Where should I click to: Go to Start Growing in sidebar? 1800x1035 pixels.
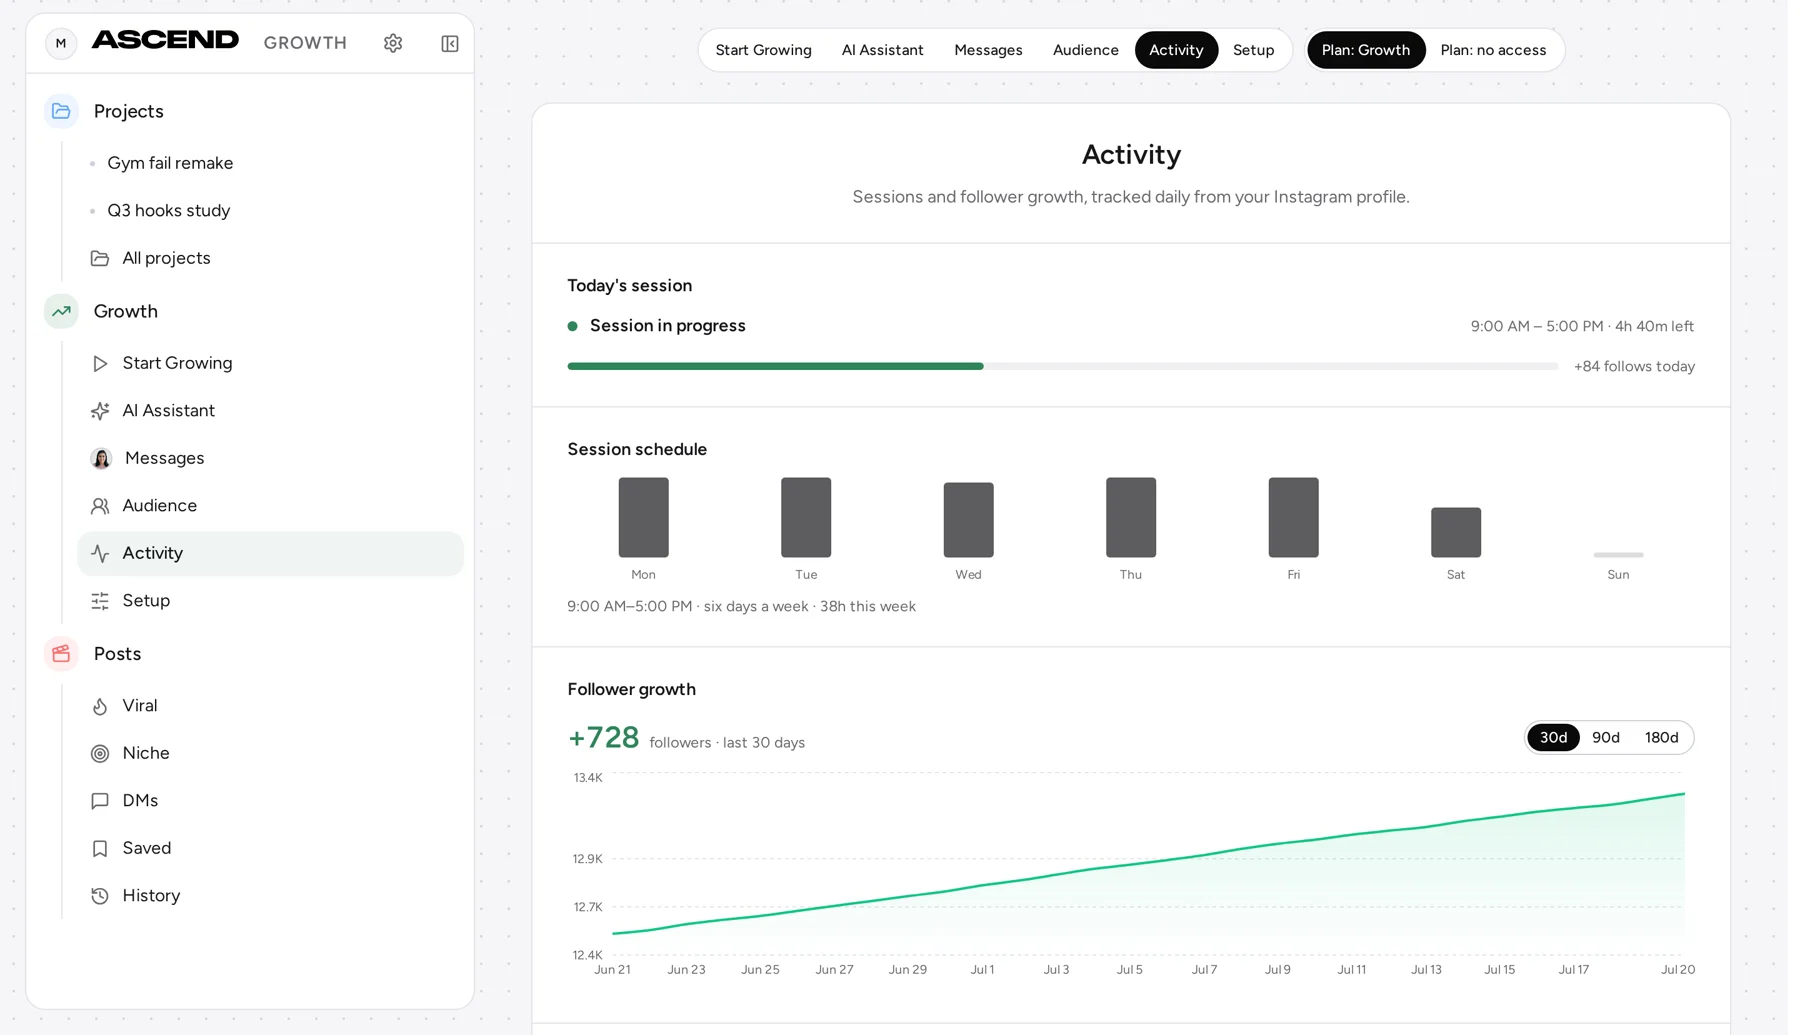(x=271, y=363)
